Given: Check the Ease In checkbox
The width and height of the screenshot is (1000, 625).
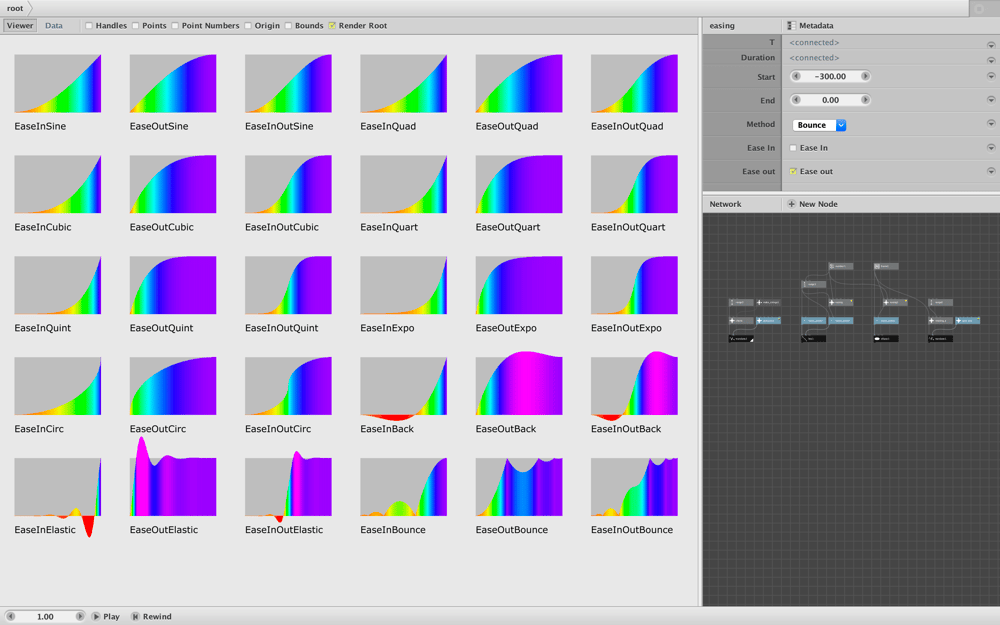Looking at the screenshot, I should 793,148.
